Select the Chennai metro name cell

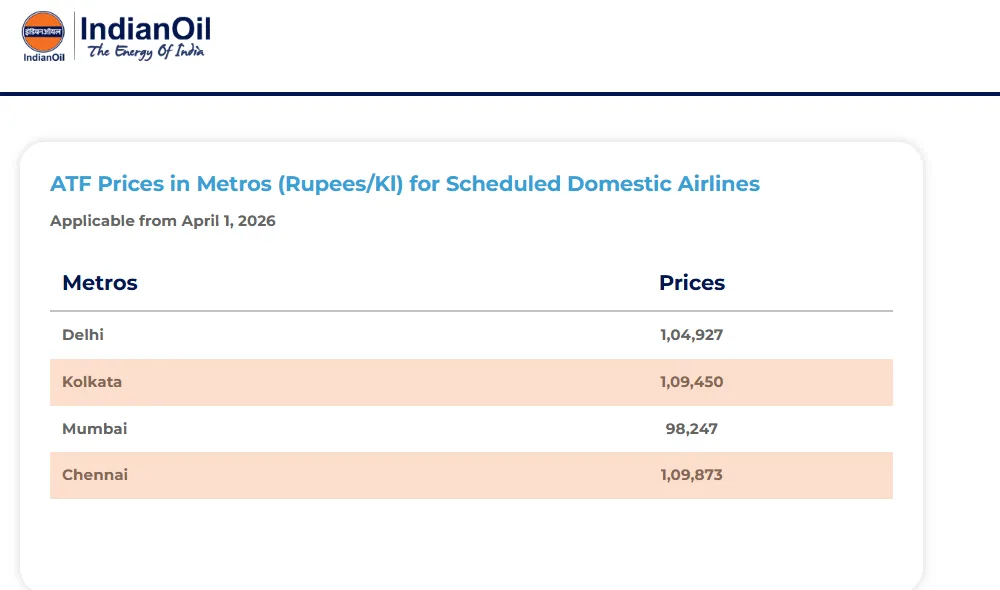[x=95, y=475]
